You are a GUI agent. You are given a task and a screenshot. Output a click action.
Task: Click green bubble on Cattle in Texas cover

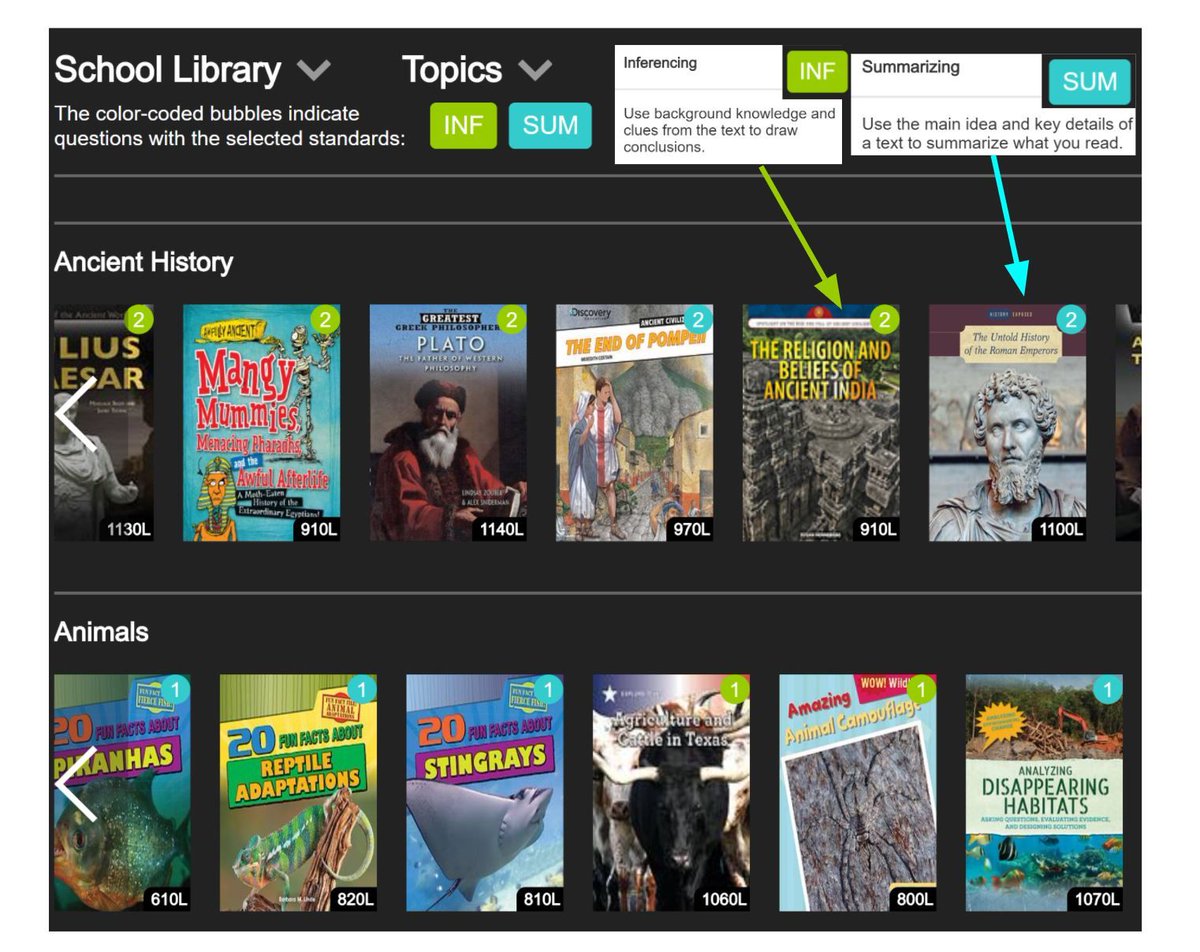click(x=734, y=690)
